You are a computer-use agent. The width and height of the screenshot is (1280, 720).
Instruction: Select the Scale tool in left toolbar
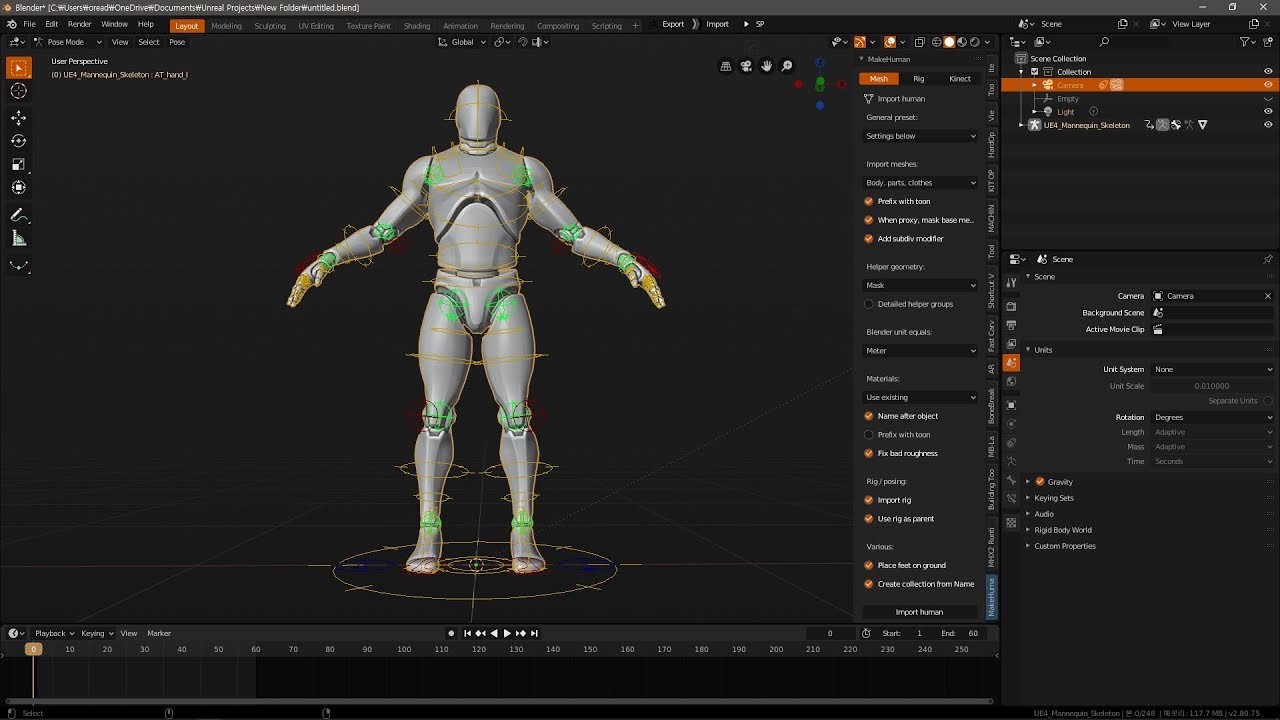click(x=18, y=164)
